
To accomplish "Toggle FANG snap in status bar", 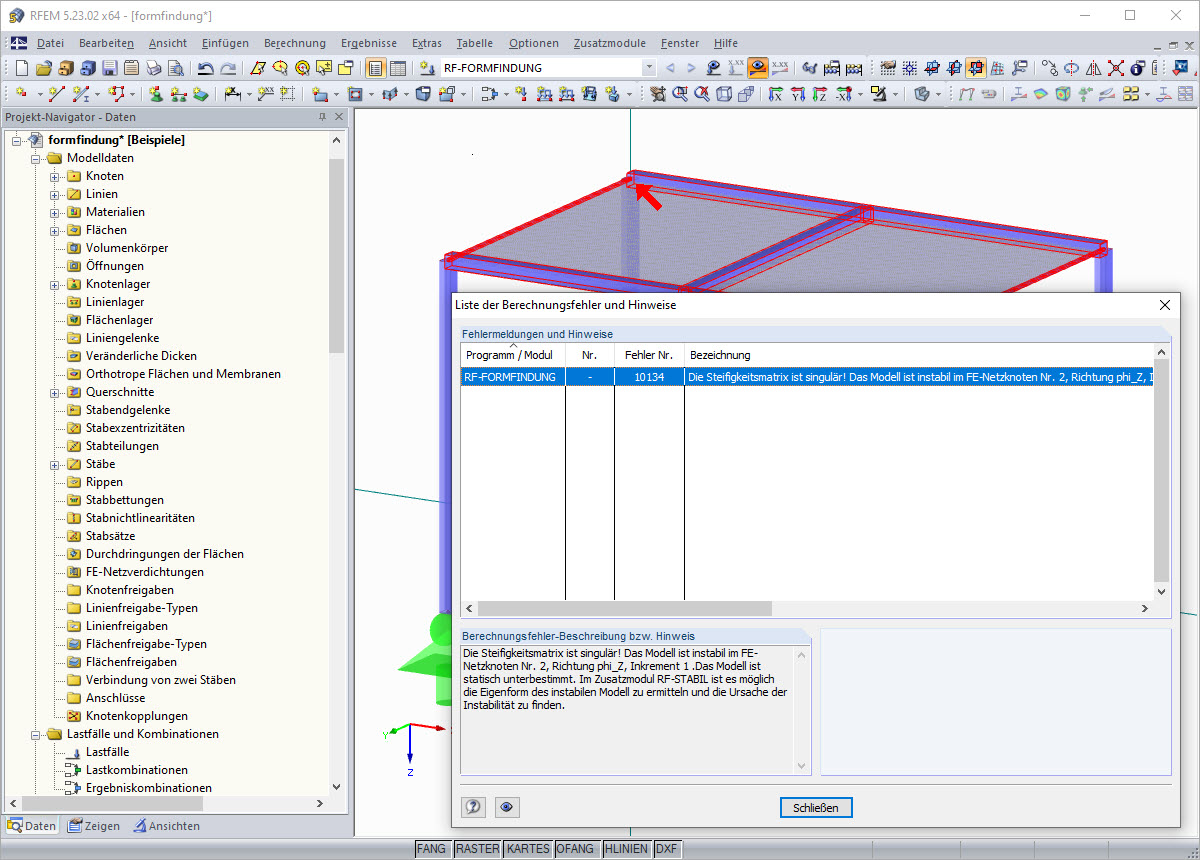I will pos(431,848).
